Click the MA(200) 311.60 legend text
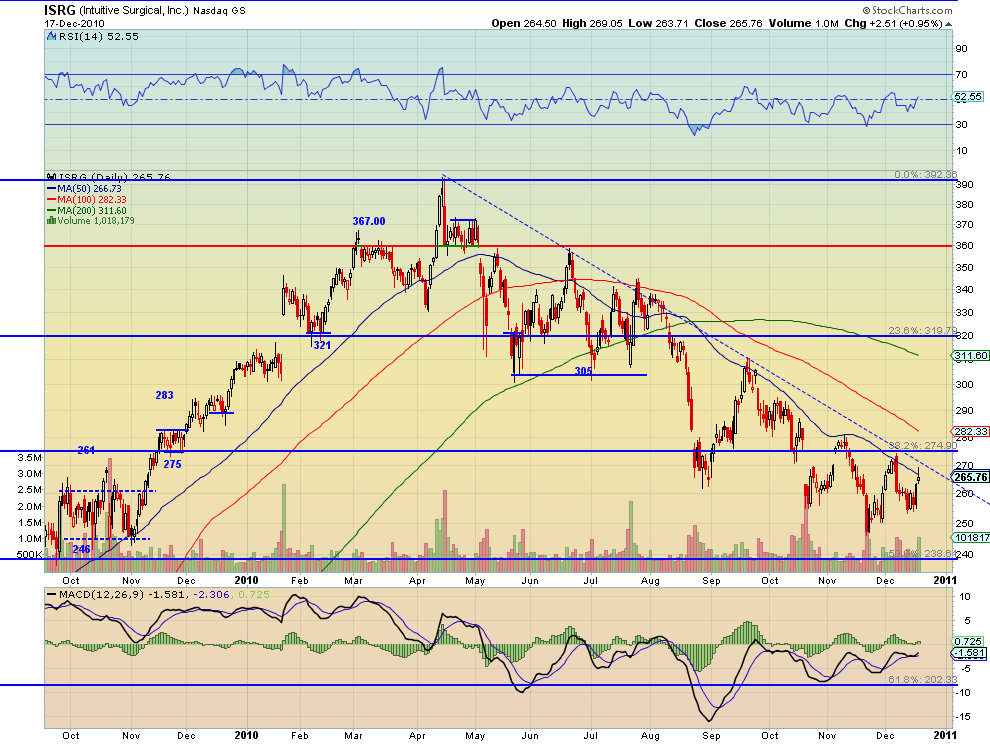 click(92, 210)
